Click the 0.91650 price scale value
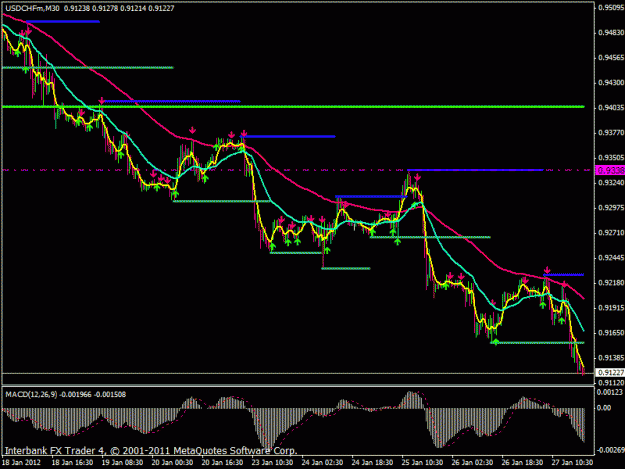 tap(611, 333)
